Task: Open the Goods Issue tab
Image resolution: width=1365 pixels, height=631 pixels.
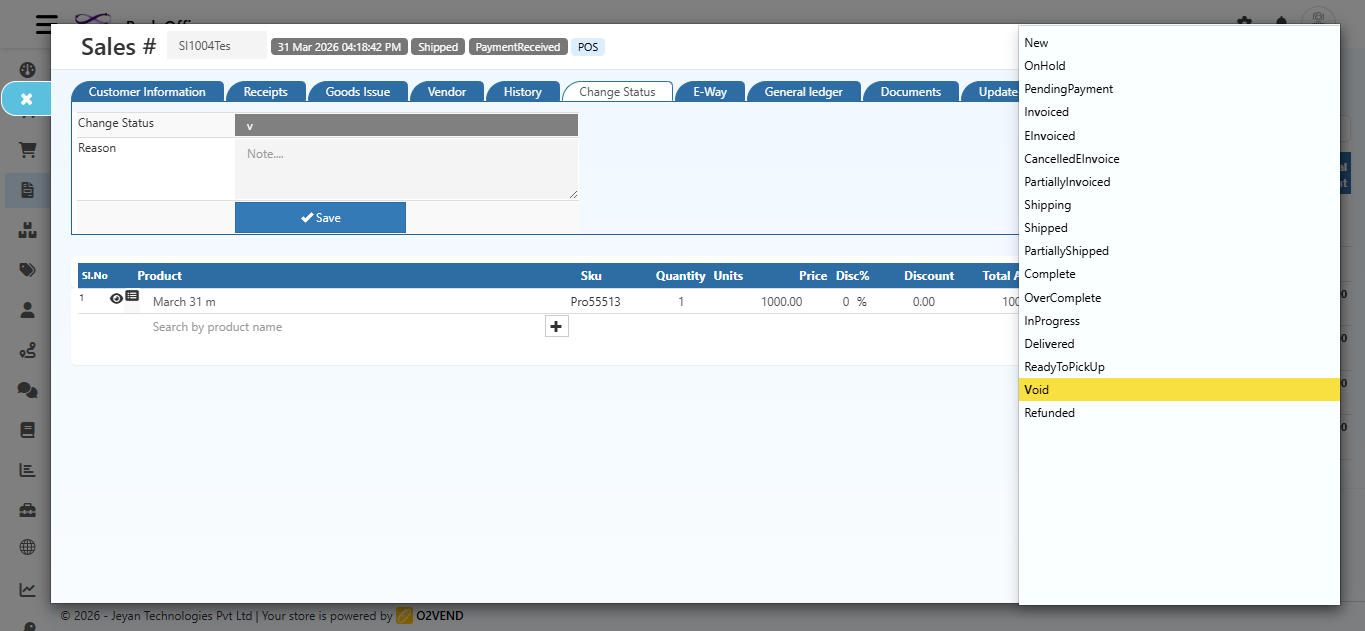Action: 358,91
